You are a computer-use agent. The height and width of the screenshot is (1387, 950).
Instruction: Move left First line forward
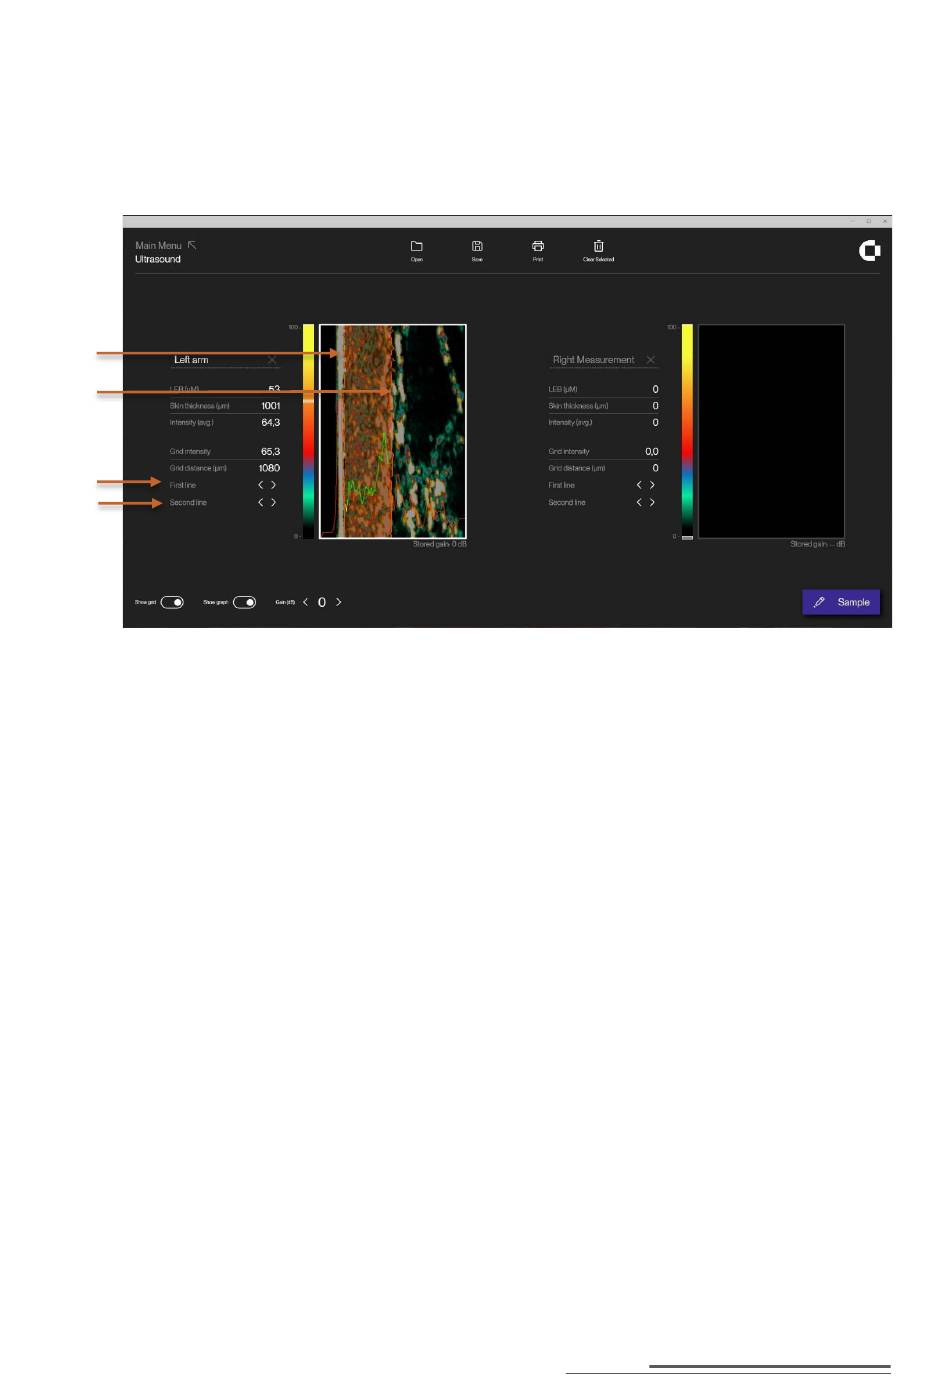[x=274, y=485]
